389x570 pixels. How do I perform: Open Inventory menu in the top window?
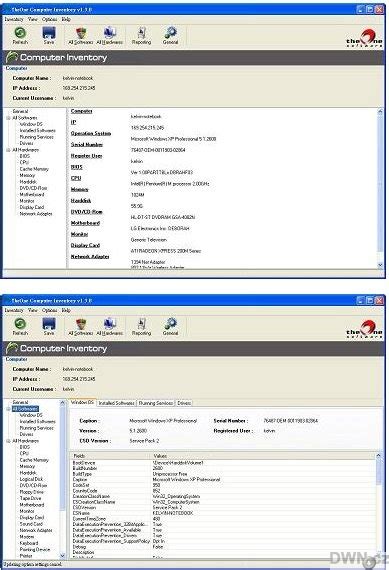click(14, 19)
